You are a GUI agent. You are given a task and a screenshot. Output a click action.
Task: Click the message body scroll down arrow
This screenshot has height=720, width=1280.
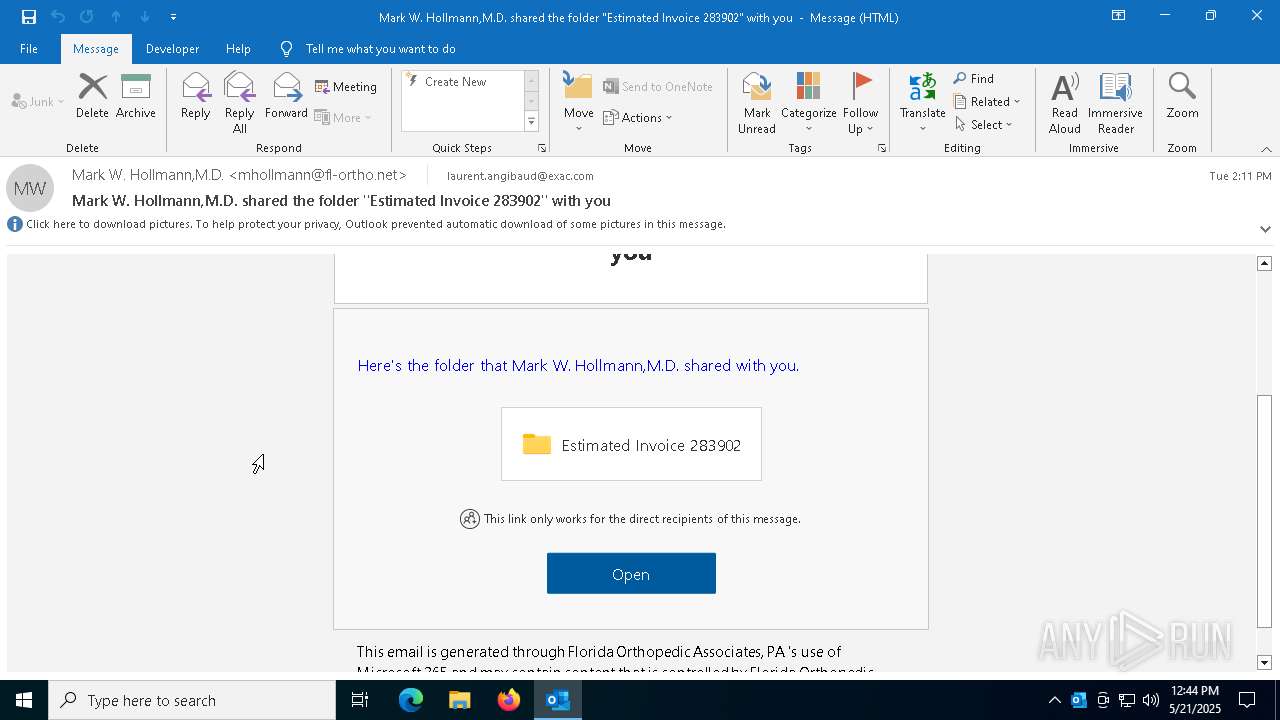1264,662
